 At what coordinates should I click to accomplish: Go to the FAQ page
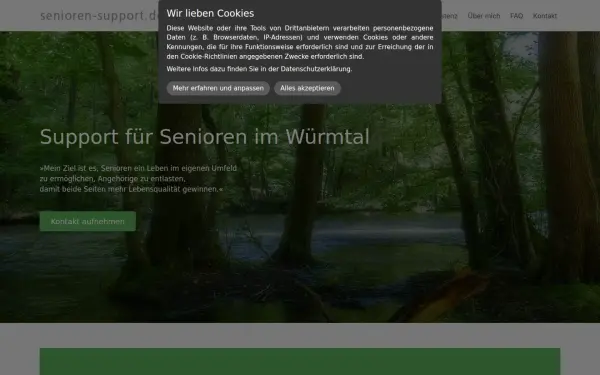coord(516,16)
